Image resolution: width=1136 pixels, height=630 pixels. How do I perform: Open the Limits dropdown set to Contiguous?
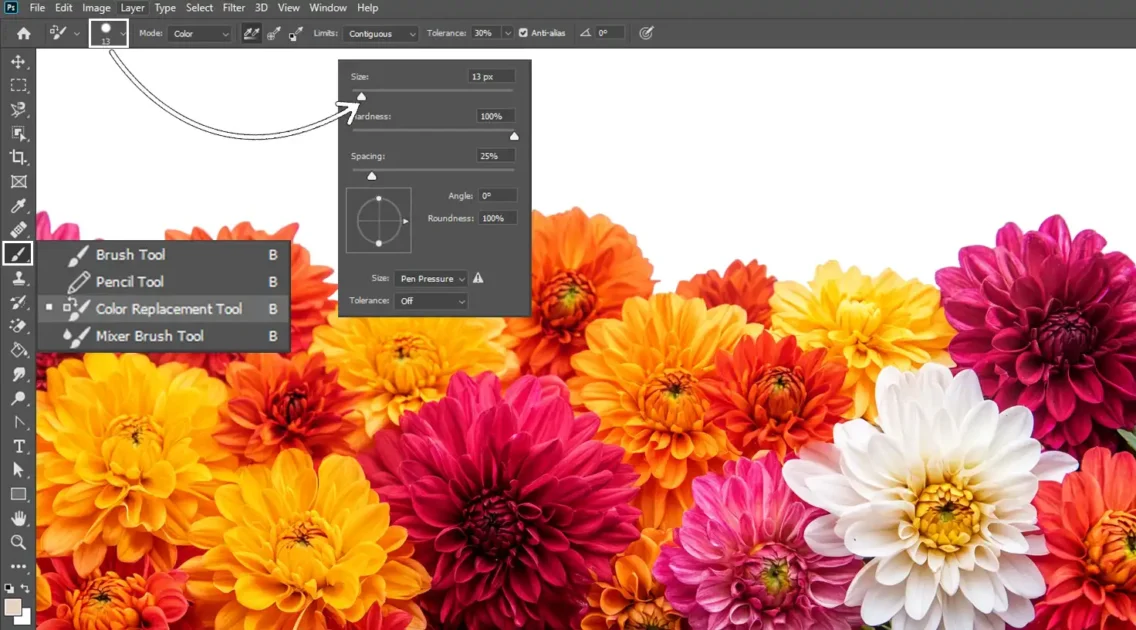(380, 34)
